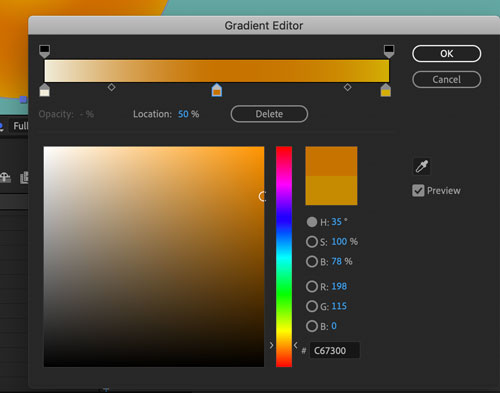Image resolution: width=500 pixels, height=393 pixels.
Task: Click inside the saturation-brightness color field
Action: (x=154, y=257)
